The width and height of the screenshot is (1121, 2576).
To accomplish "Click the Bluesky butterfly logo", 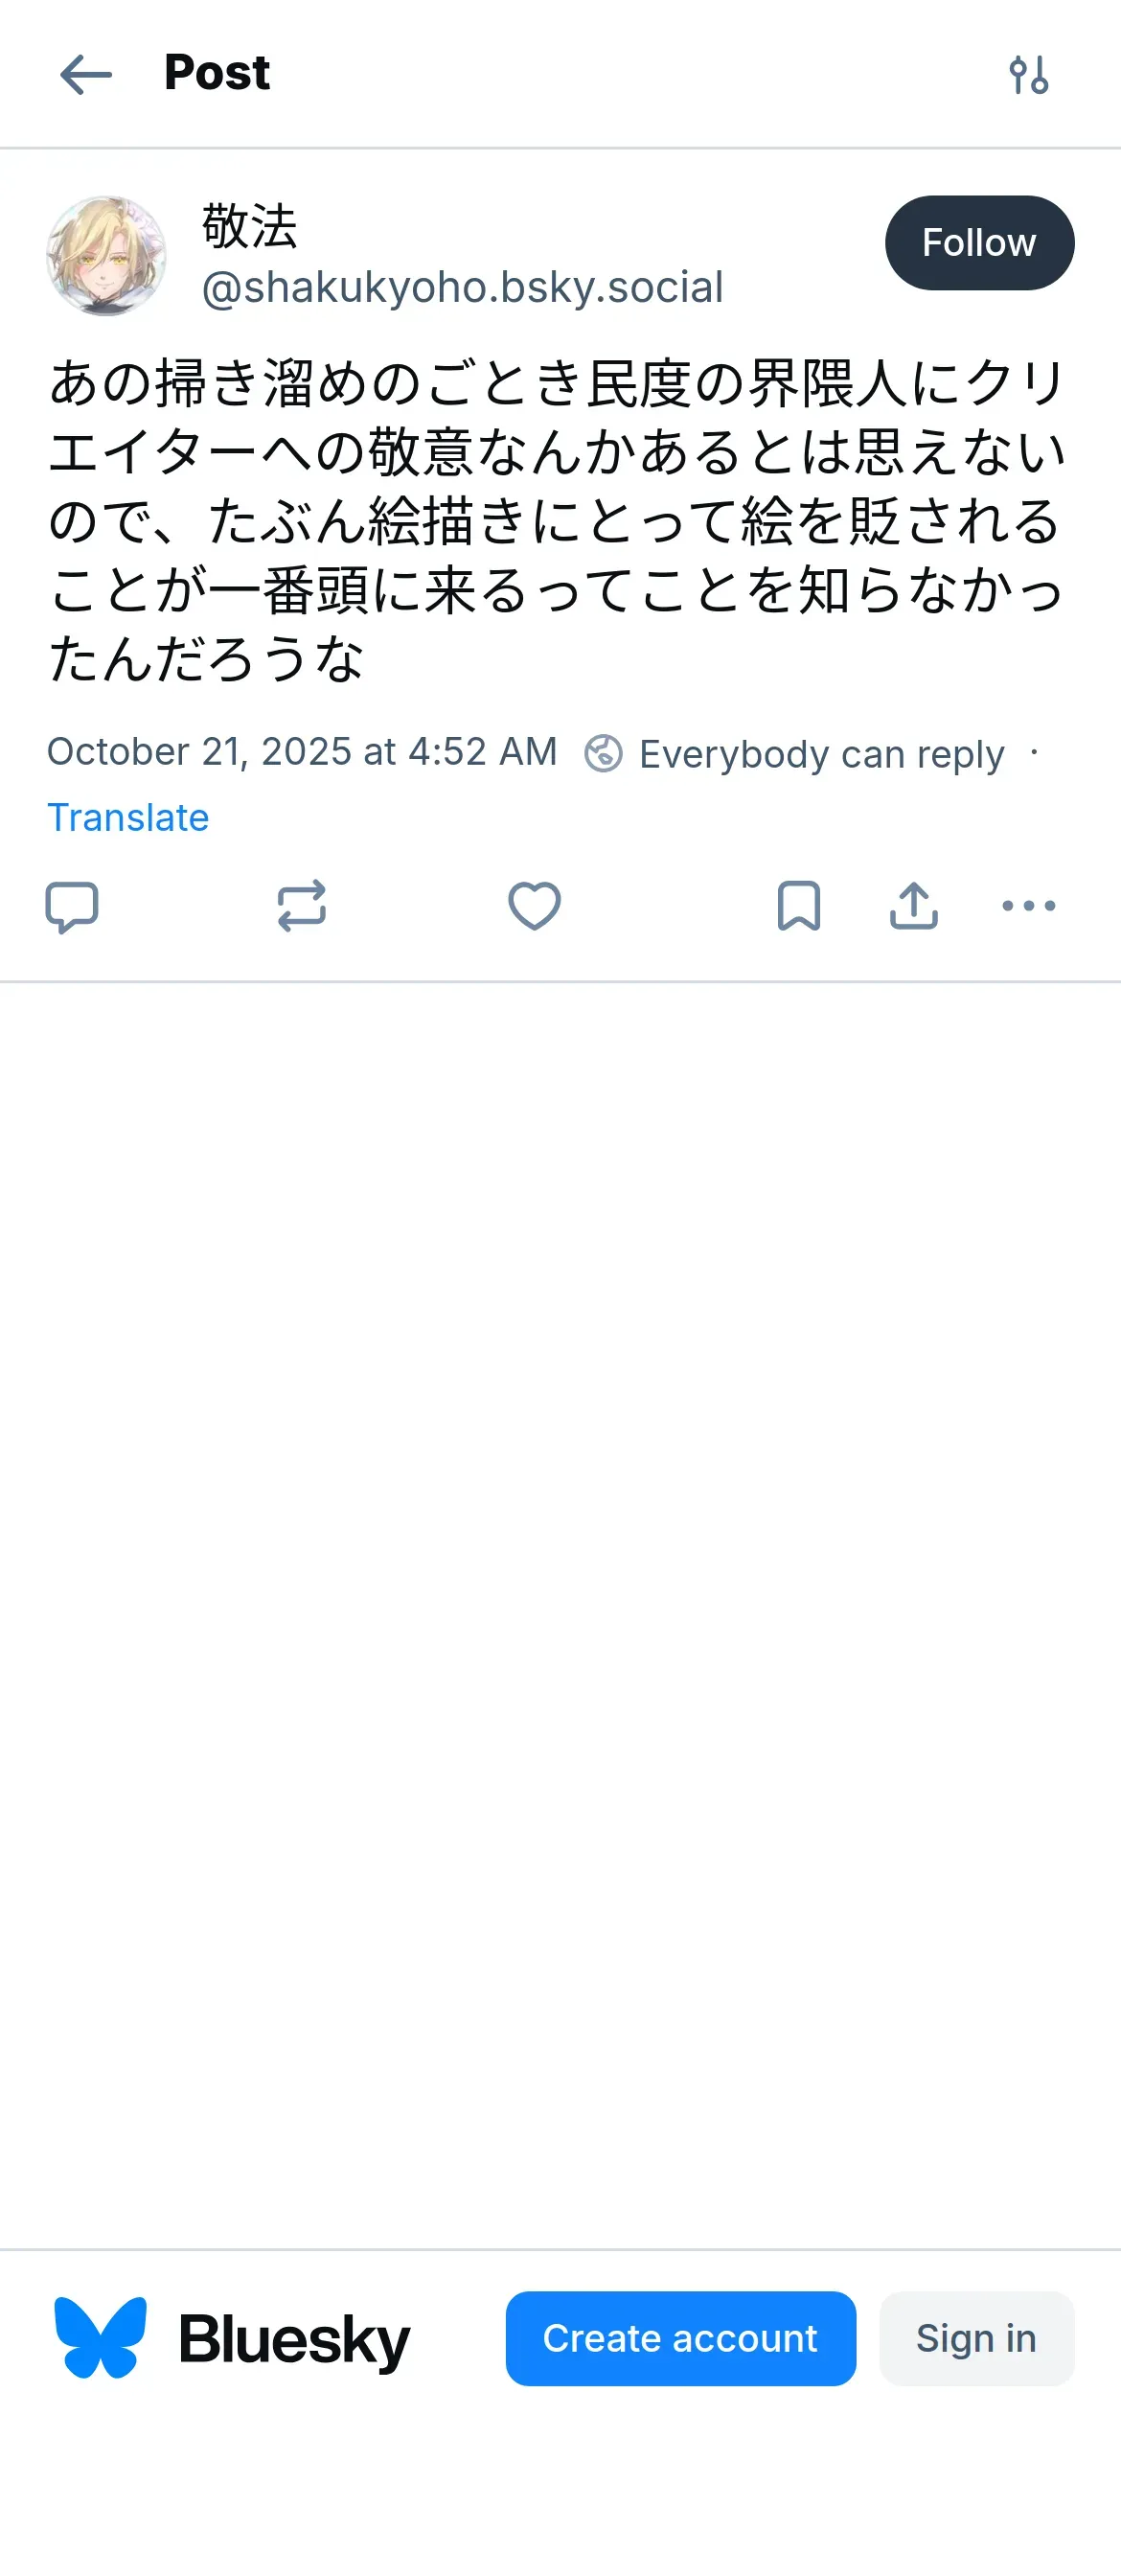I will (100, 2338).
